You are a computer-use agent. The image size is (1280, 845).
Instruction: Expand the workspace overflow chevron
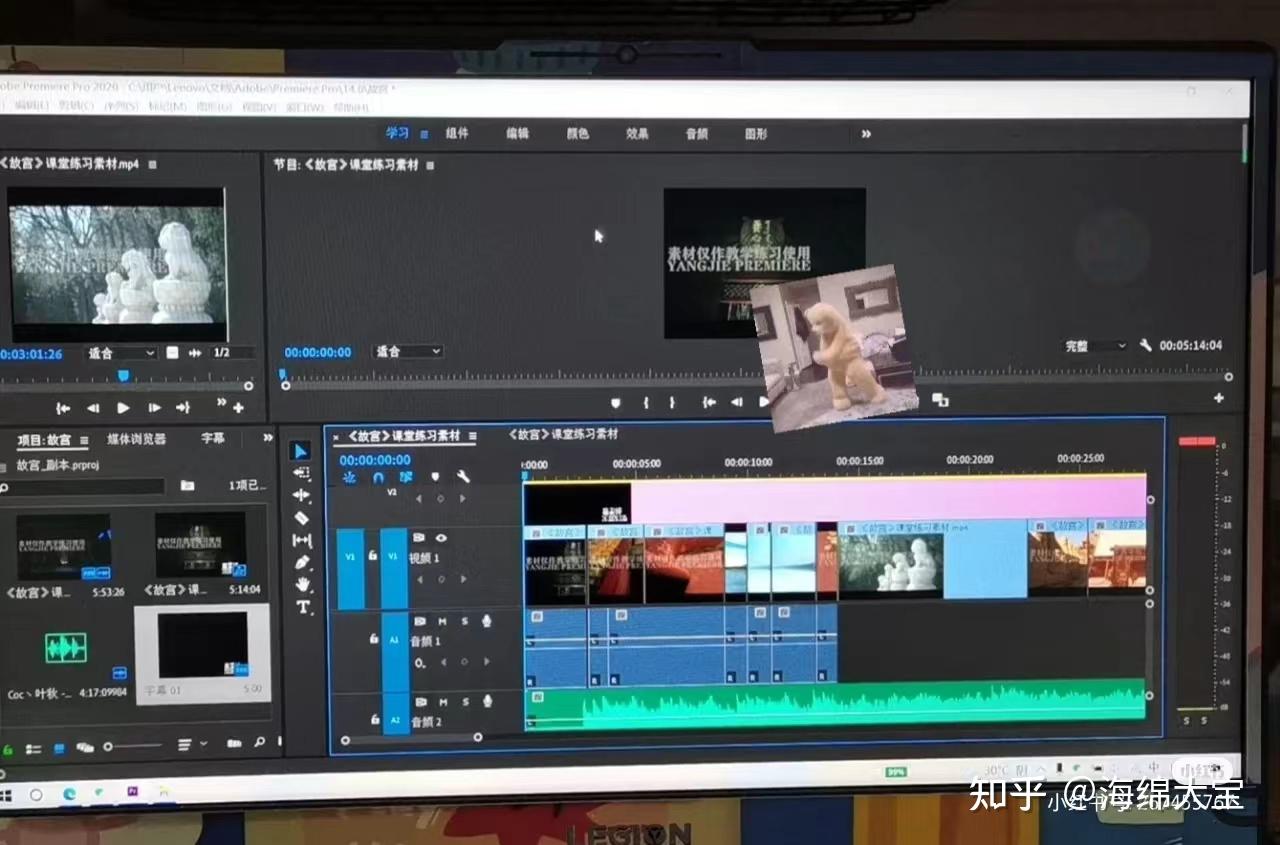point(866,134)
